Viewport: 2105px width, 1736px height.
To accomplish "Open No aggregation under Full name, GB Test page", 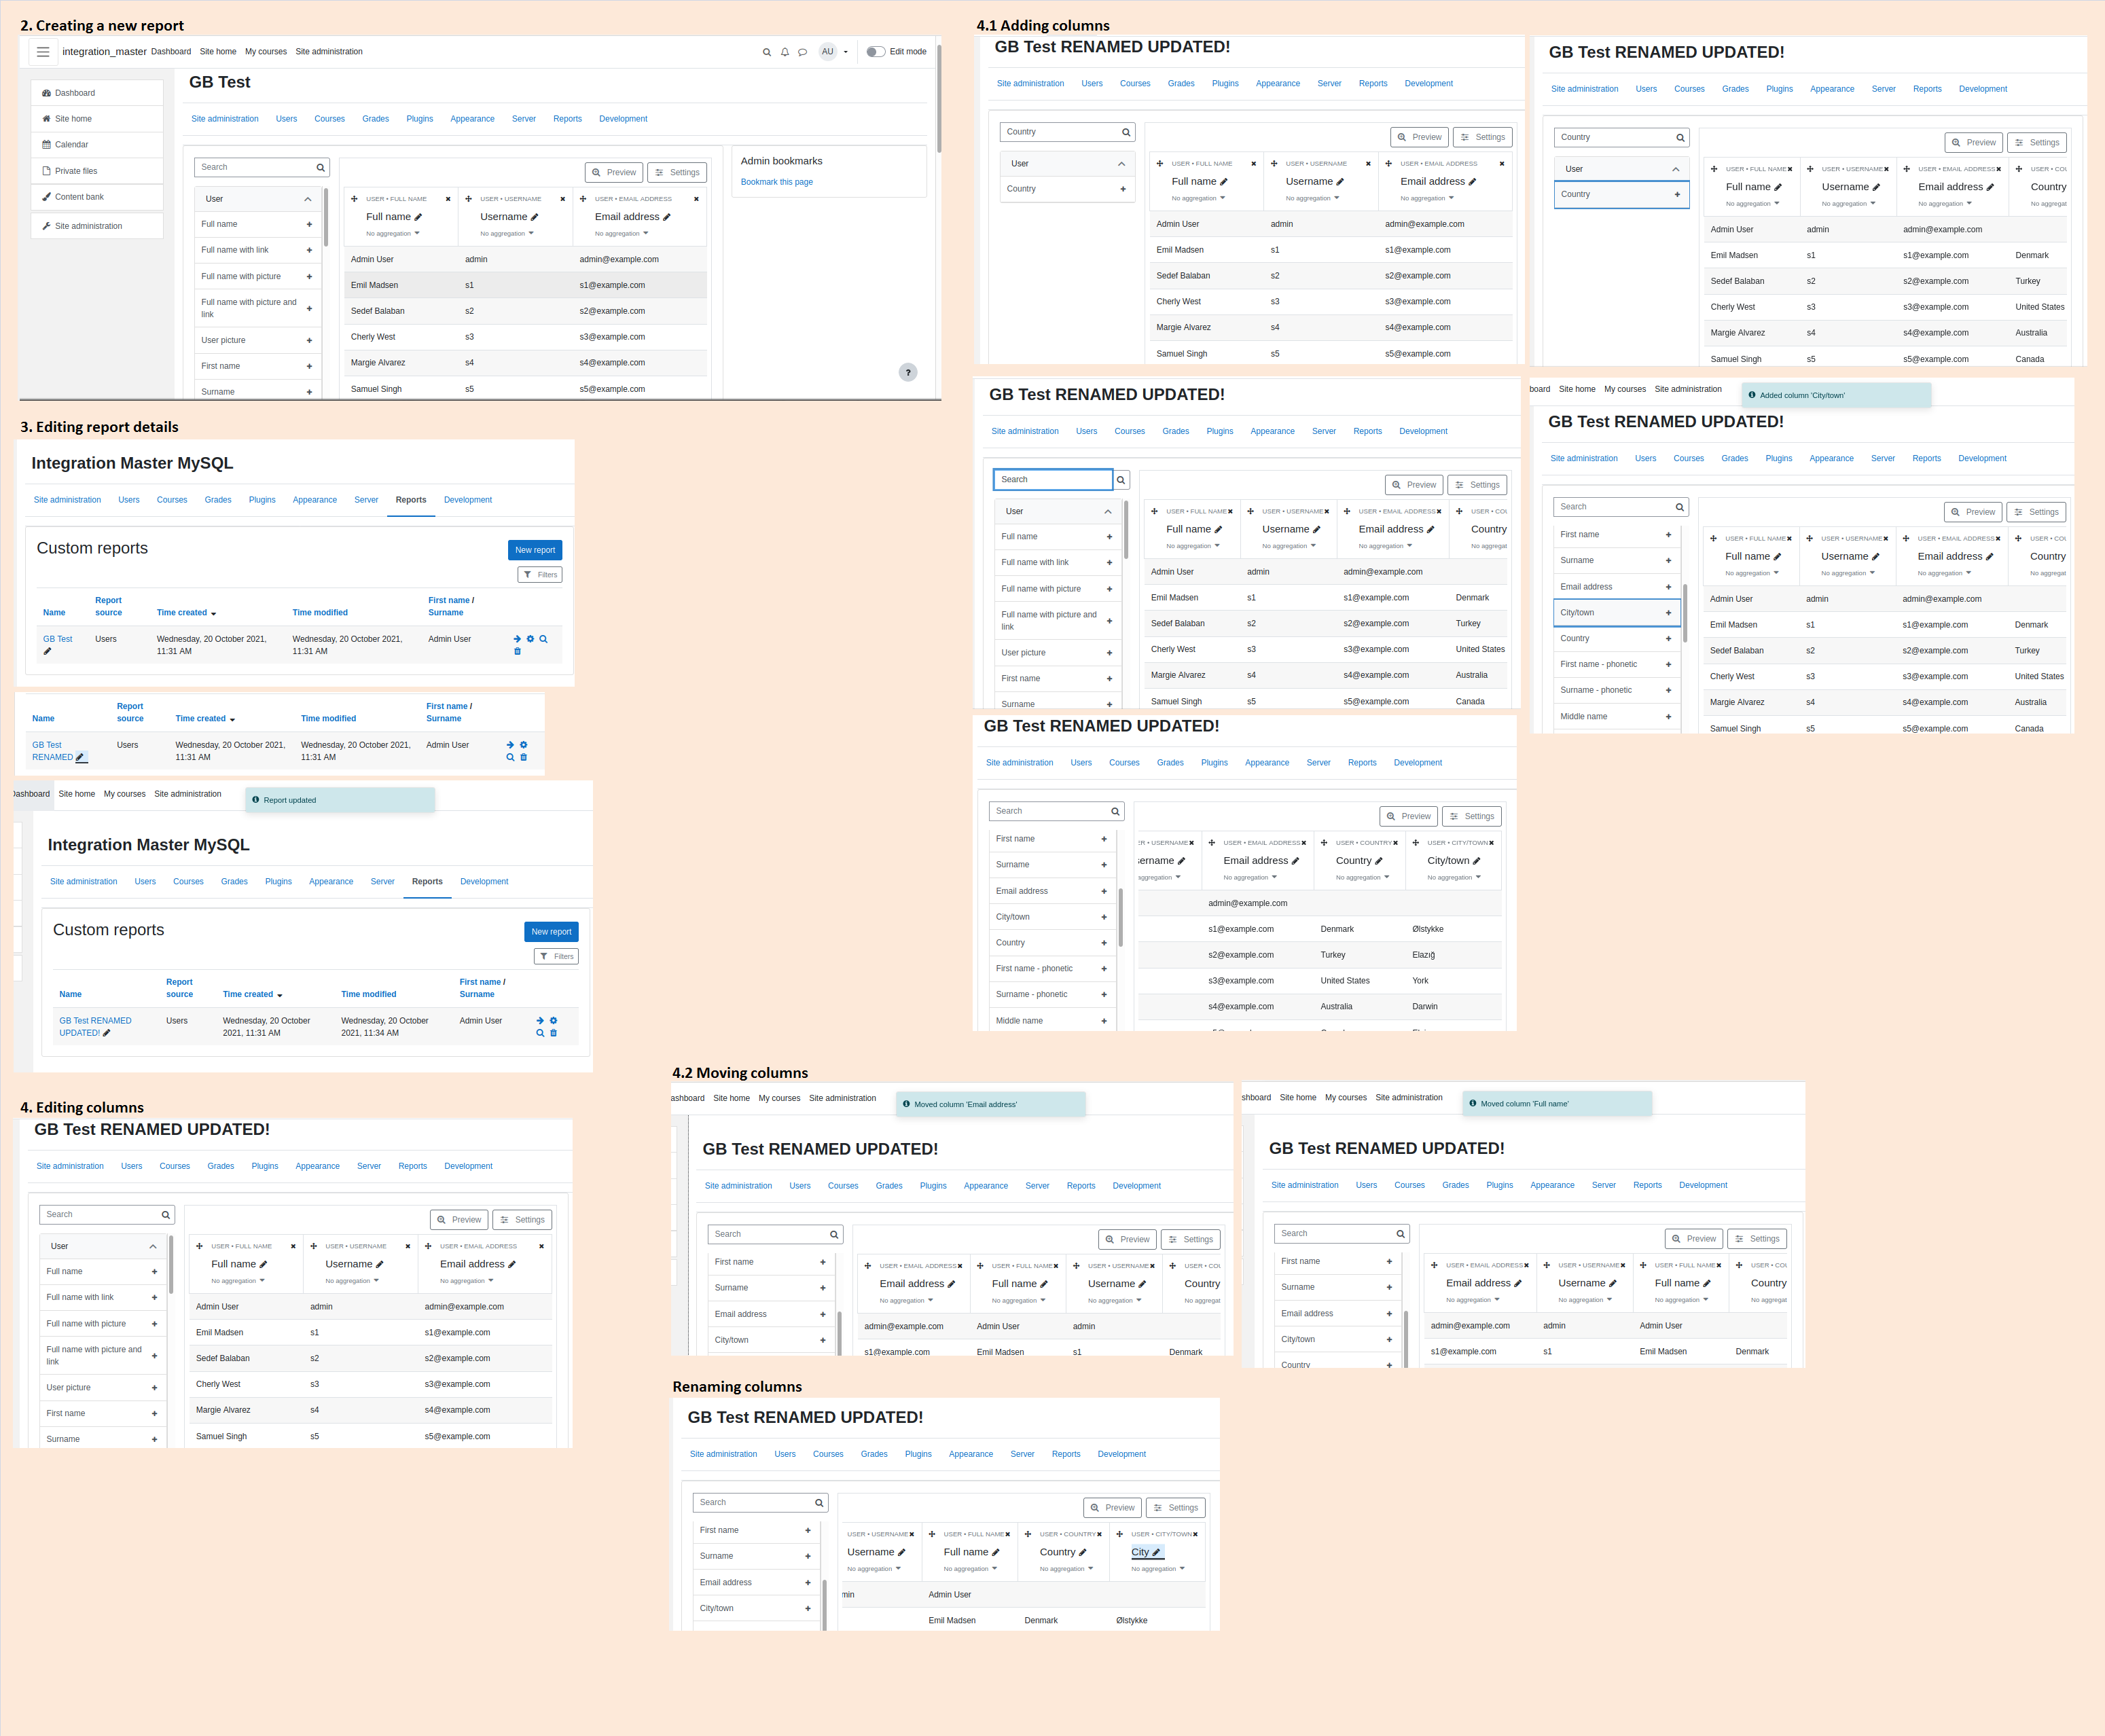I will point(393,234).
